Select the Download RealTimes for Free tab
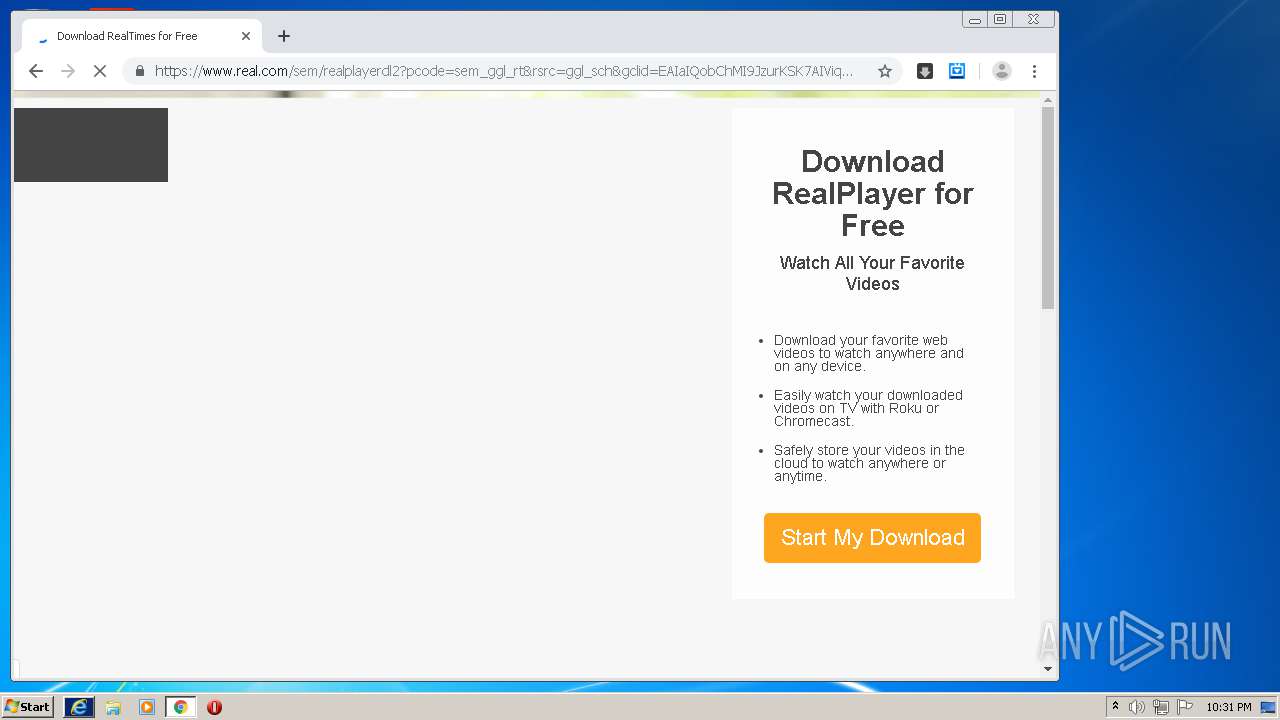The image size is (1280, 720). click(142, 36)
